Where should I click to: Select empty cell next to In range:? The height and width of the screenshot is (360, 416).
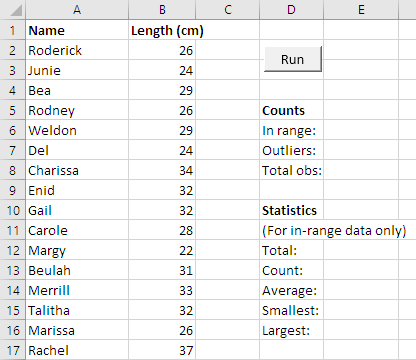pos(361,130)
